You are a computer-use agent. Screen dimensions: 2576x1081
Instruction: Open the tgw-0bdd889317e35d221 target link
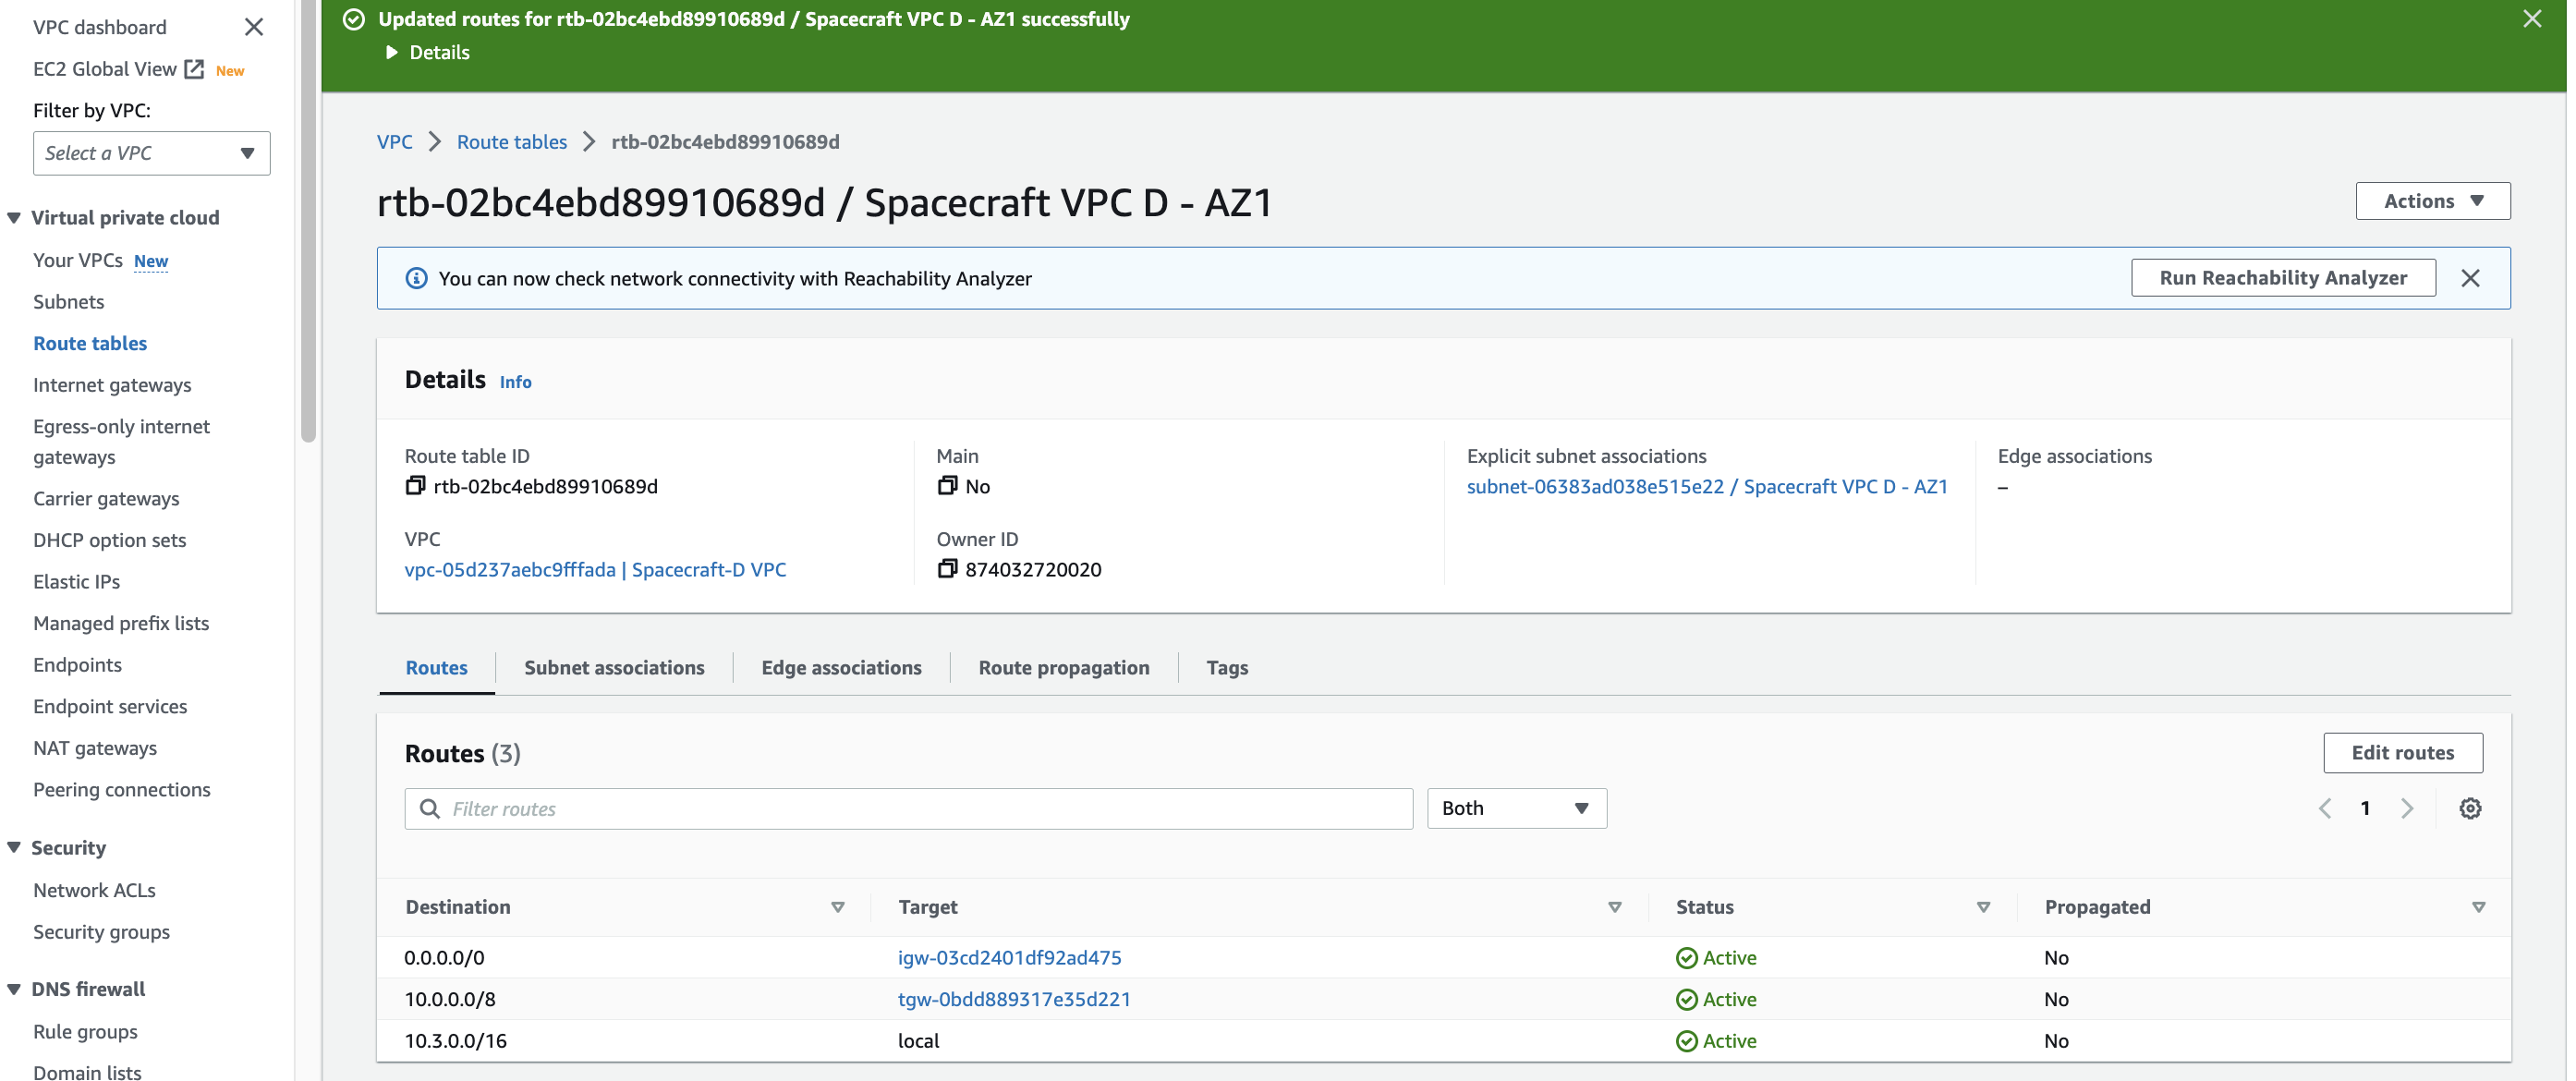point(1014,999)
